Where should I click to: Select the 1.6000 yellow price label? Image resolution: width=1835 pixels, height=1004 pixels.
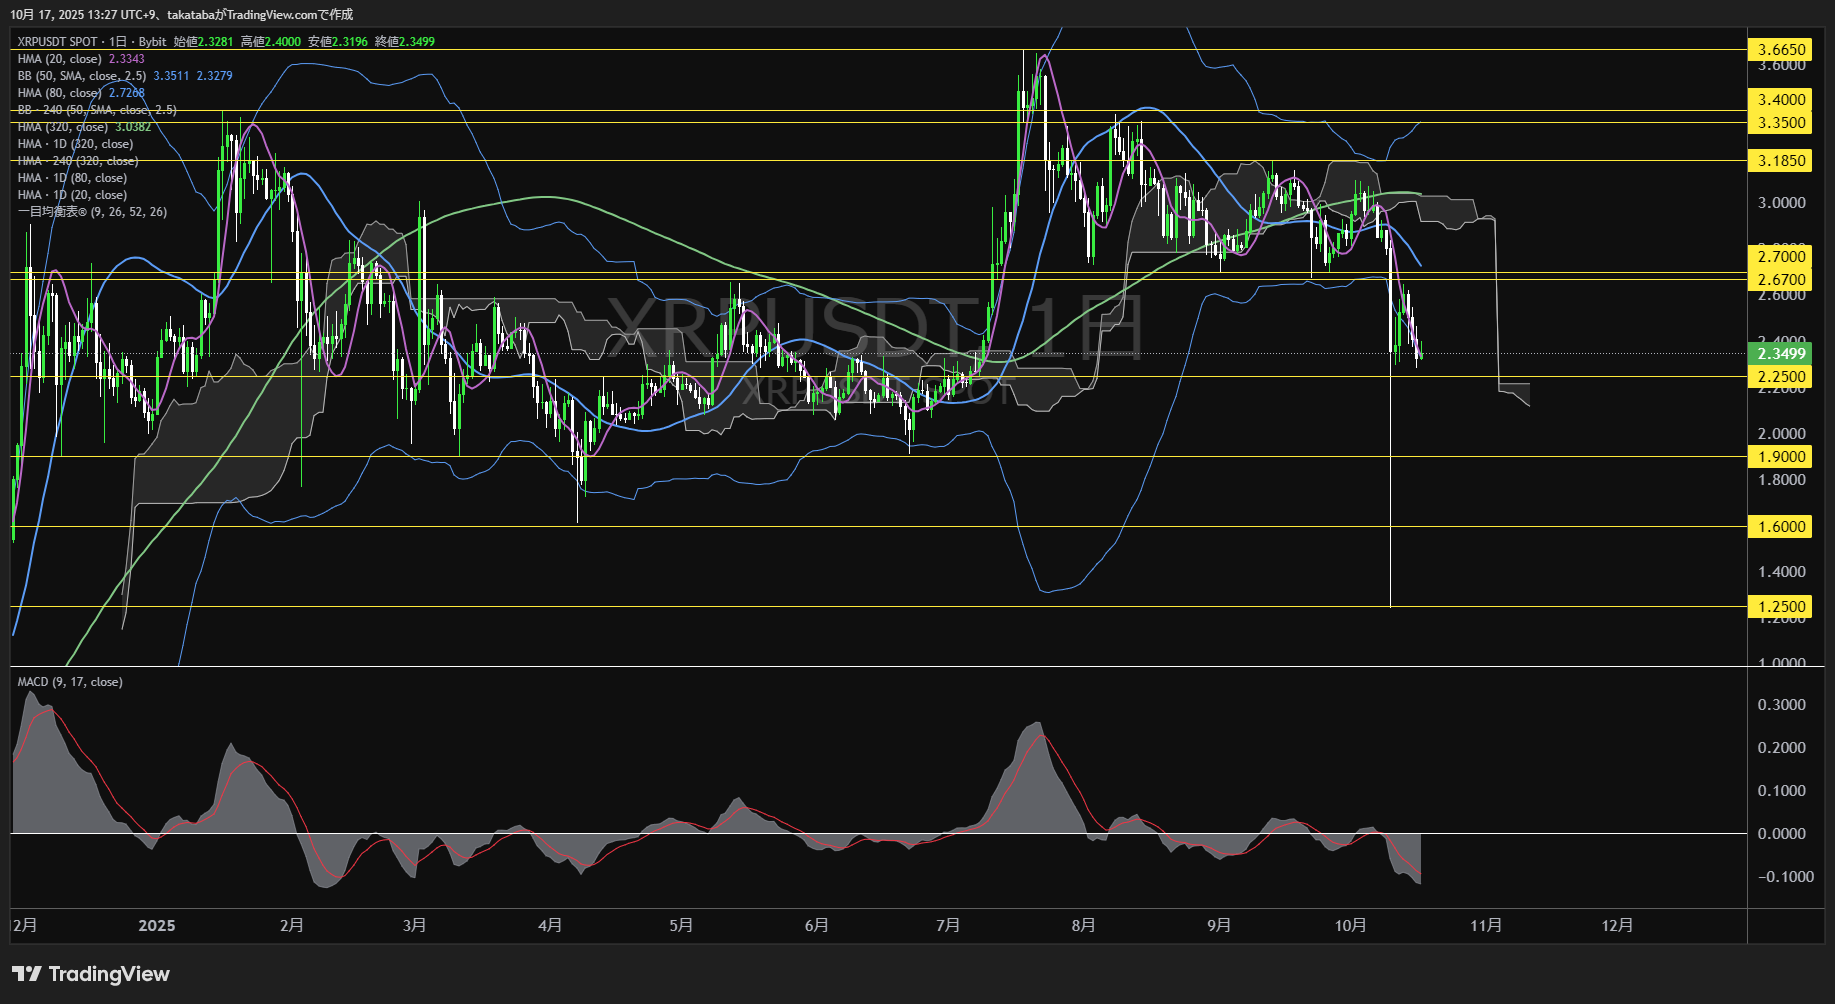point(1781,527)
